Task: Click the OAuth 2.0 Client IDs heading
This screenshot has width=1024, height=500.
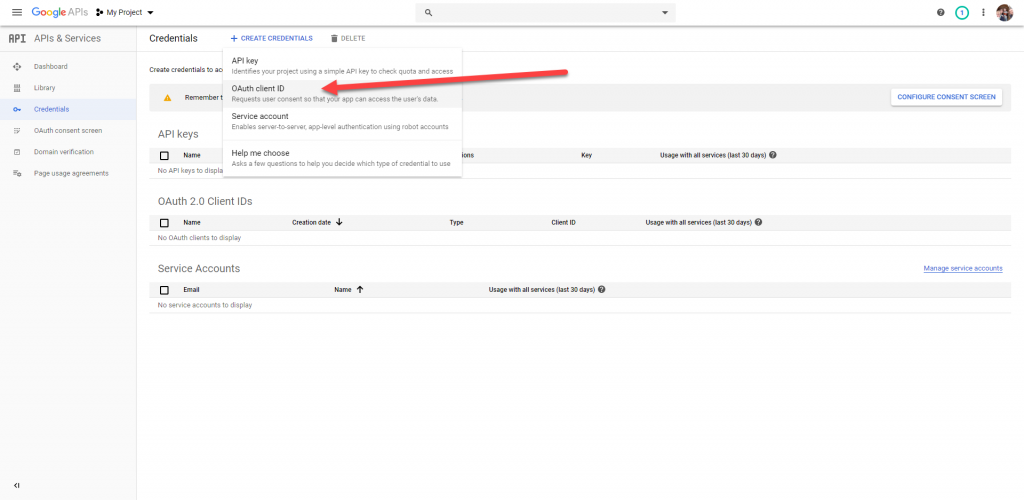Action: tap(205, 202)
